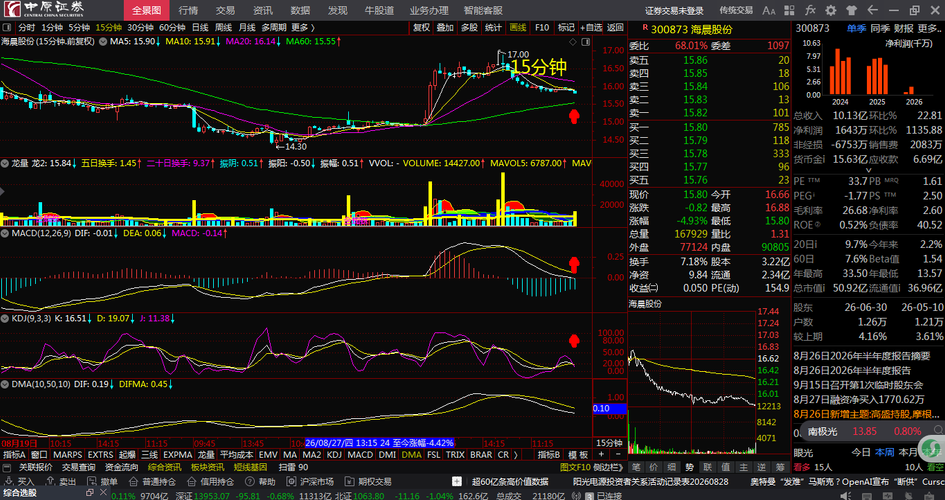Click the gear icon beside 龙量 indicator
This screenshot has height=500, width=945.
pos(5,163)
